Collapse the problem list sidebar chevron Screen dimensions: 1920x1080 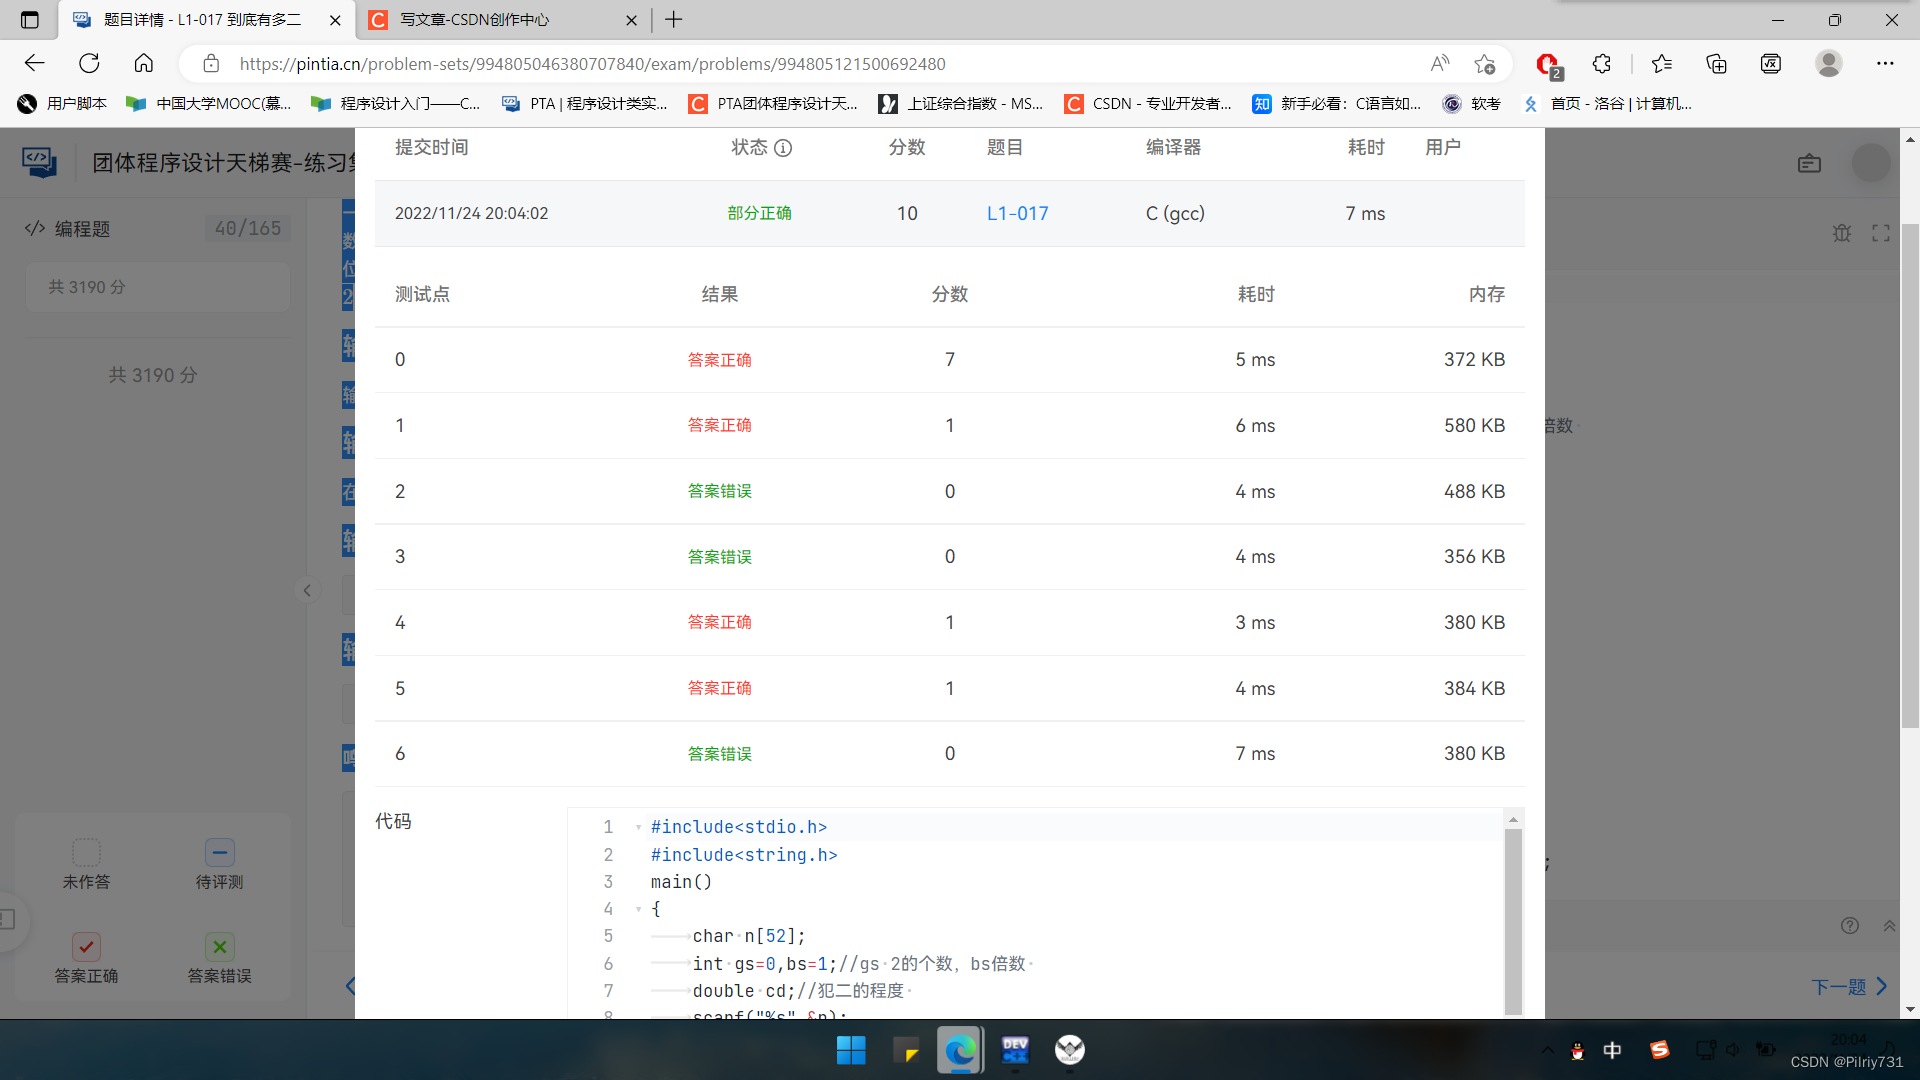pyautogui.click(x=308, y=590)
